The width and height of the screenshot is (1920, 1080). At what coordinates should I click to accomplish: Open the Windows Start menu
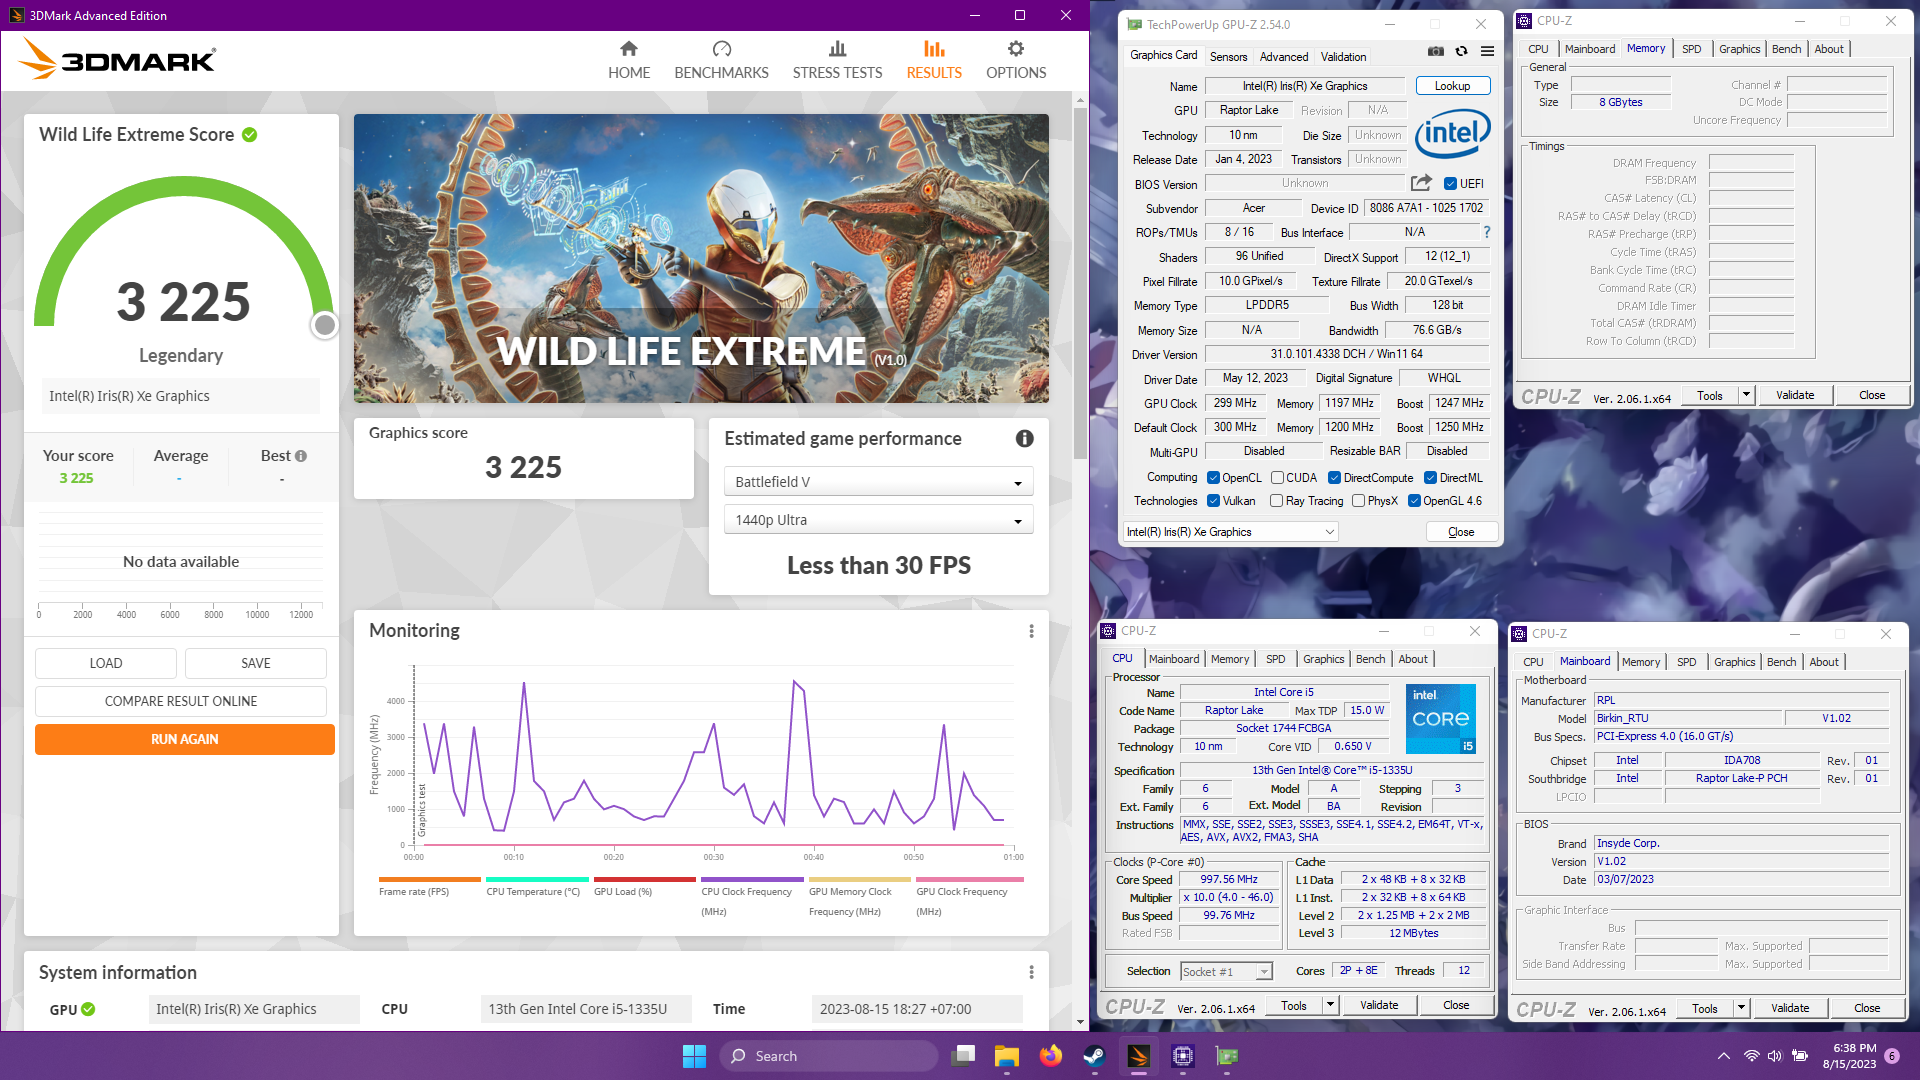[x=694, y=1056]
